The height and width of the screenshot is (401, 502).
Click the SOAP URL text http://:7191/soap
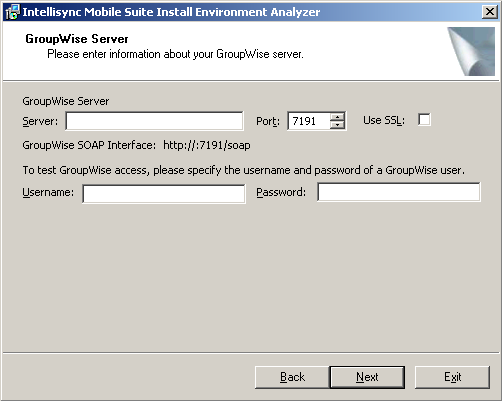[x=207, y=145]
